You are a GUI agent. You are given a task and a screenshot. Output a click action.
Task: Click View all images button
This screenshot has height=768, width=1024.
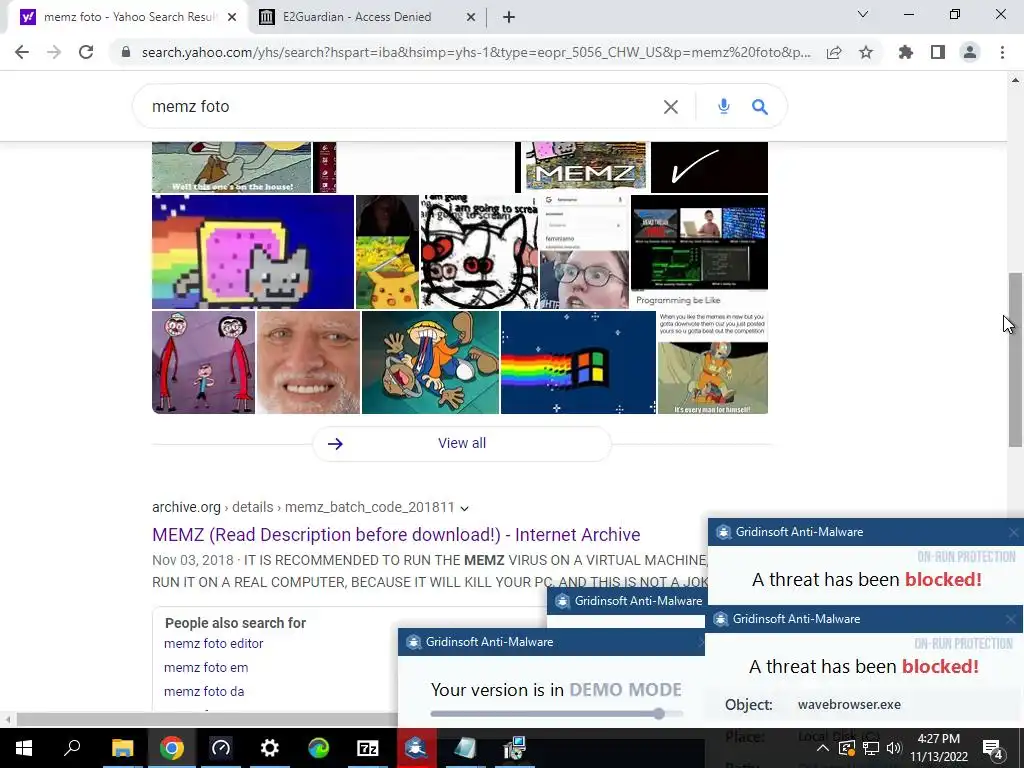point(462,443)
